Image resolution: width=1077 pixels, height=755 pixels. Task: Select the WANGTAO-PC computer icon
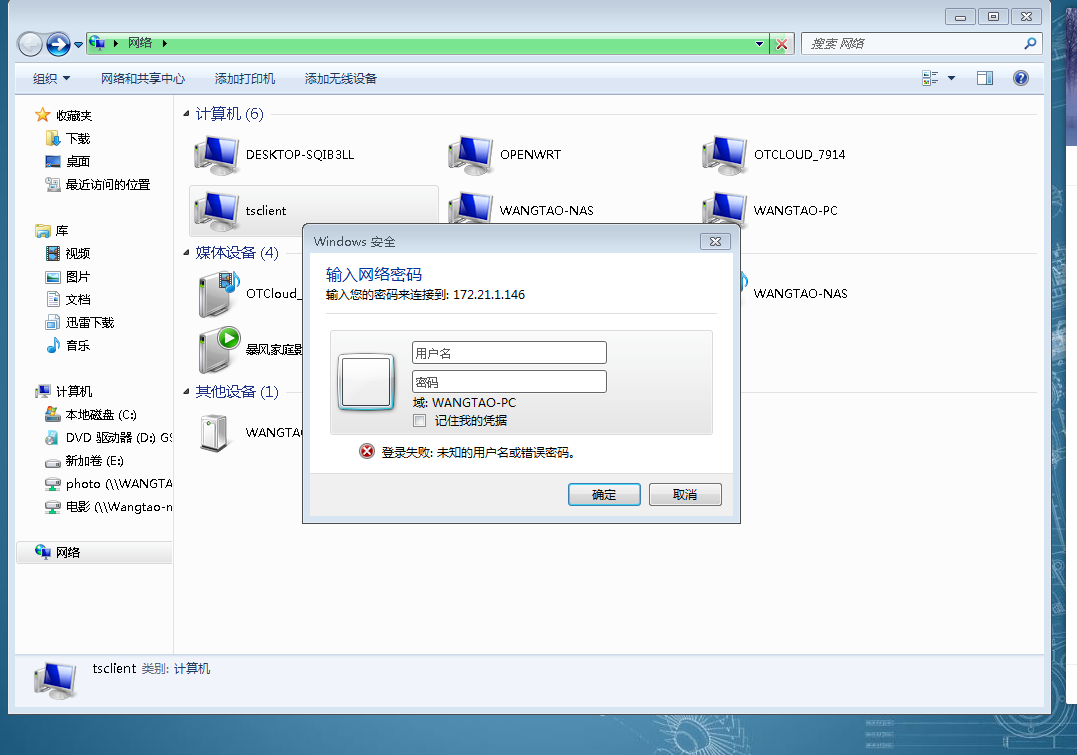click(724, 209)
